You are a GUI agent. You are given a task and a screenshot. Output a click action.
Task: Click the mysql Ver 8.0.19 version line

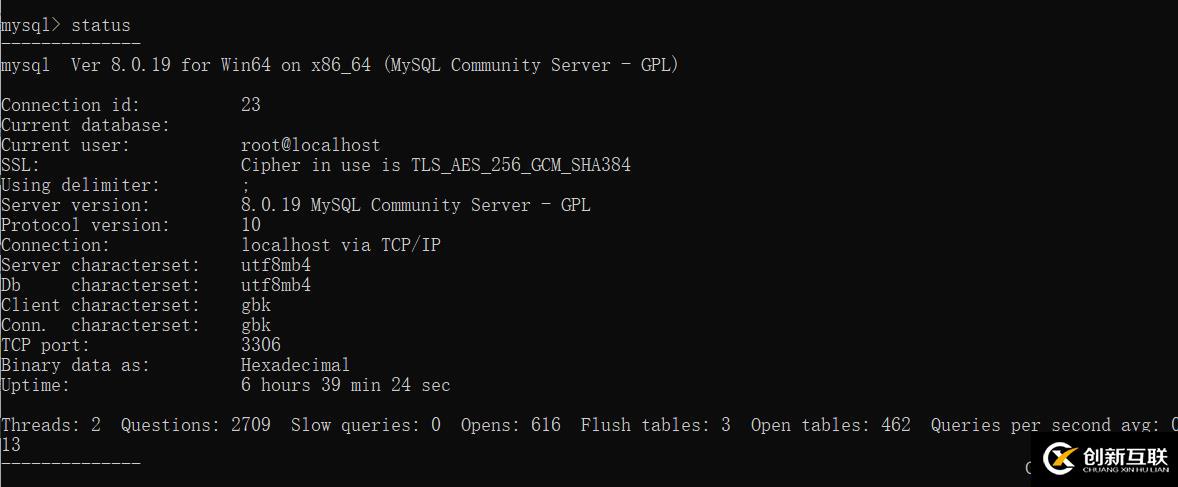click(340, 65)
